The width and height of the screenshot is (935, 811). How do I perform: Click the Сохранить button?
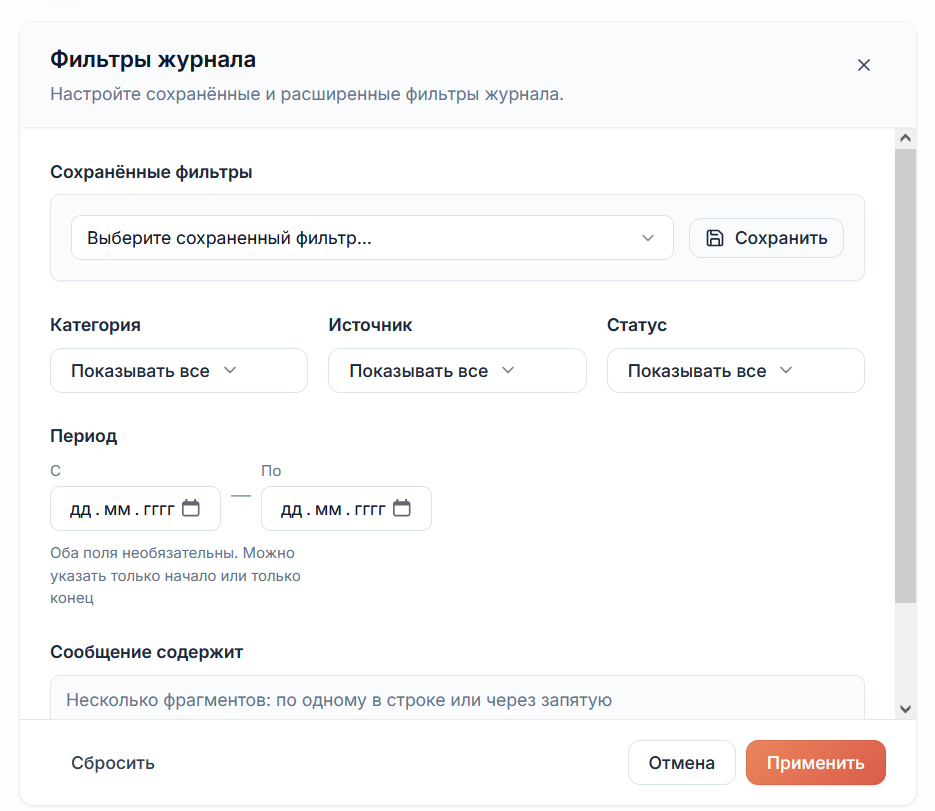coord(766,238)
